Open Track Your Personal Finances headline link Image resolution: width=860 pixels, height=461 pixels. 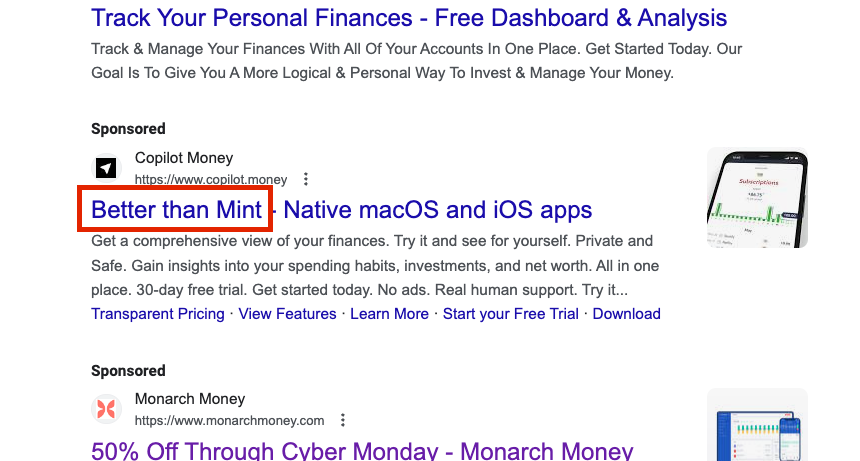point(408,18)
